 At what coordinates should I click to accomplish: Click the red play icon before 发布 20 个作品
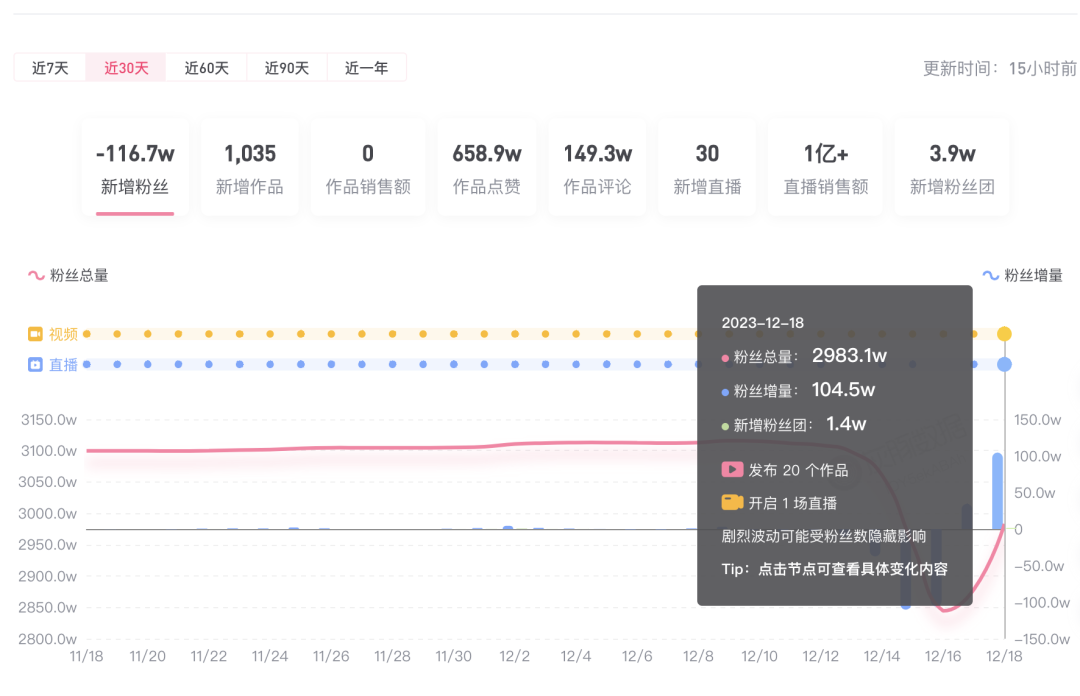733,468
